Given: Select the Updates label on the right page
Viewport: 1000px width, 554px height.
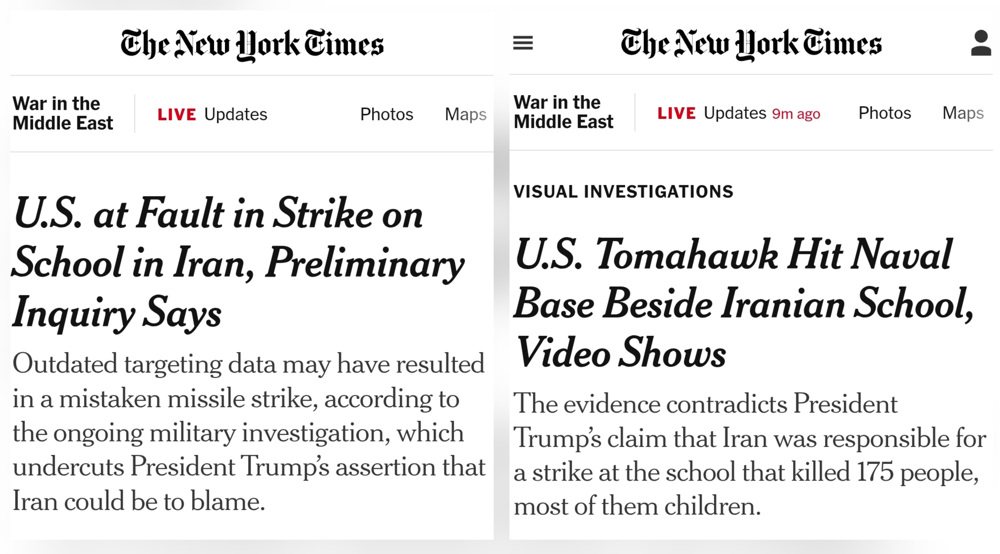Looking at the screenshot, I should (735, 113).
